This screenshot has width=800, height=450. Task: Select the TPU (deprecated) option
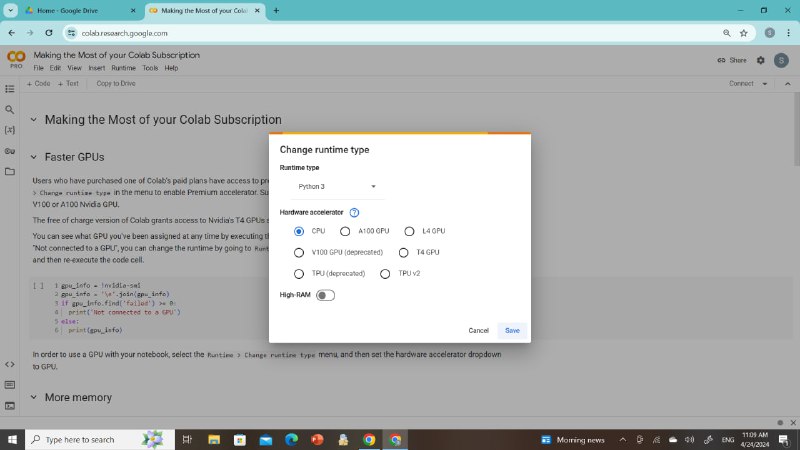299,274
